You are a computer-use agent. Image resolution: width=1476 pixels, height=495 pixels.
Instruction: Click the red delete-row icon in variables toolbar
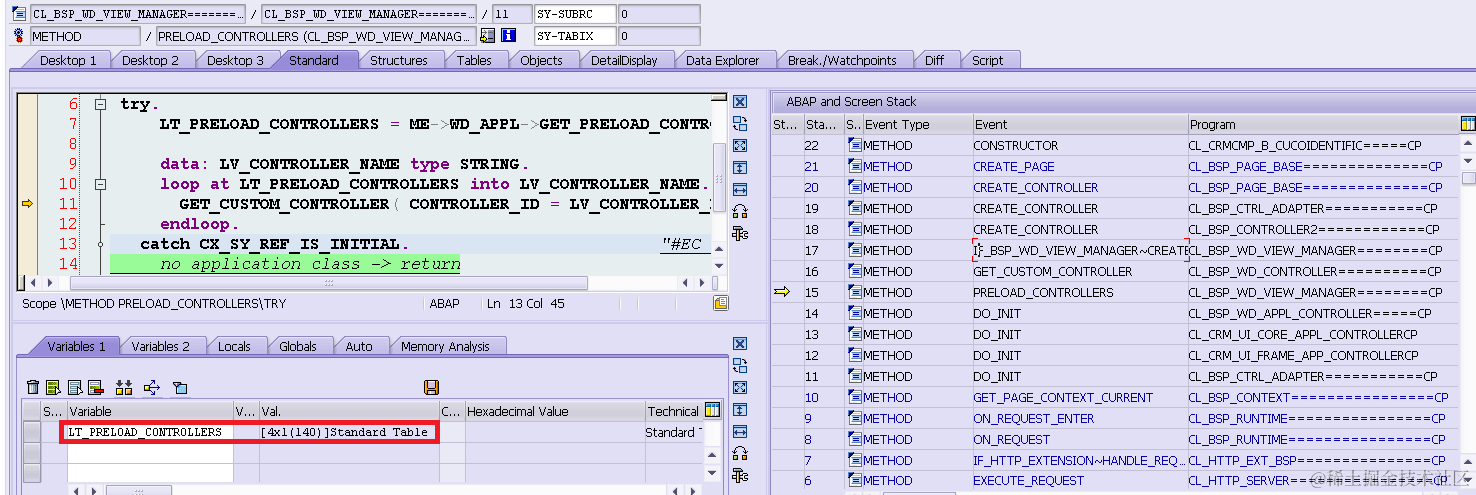(x=96, y=388)
